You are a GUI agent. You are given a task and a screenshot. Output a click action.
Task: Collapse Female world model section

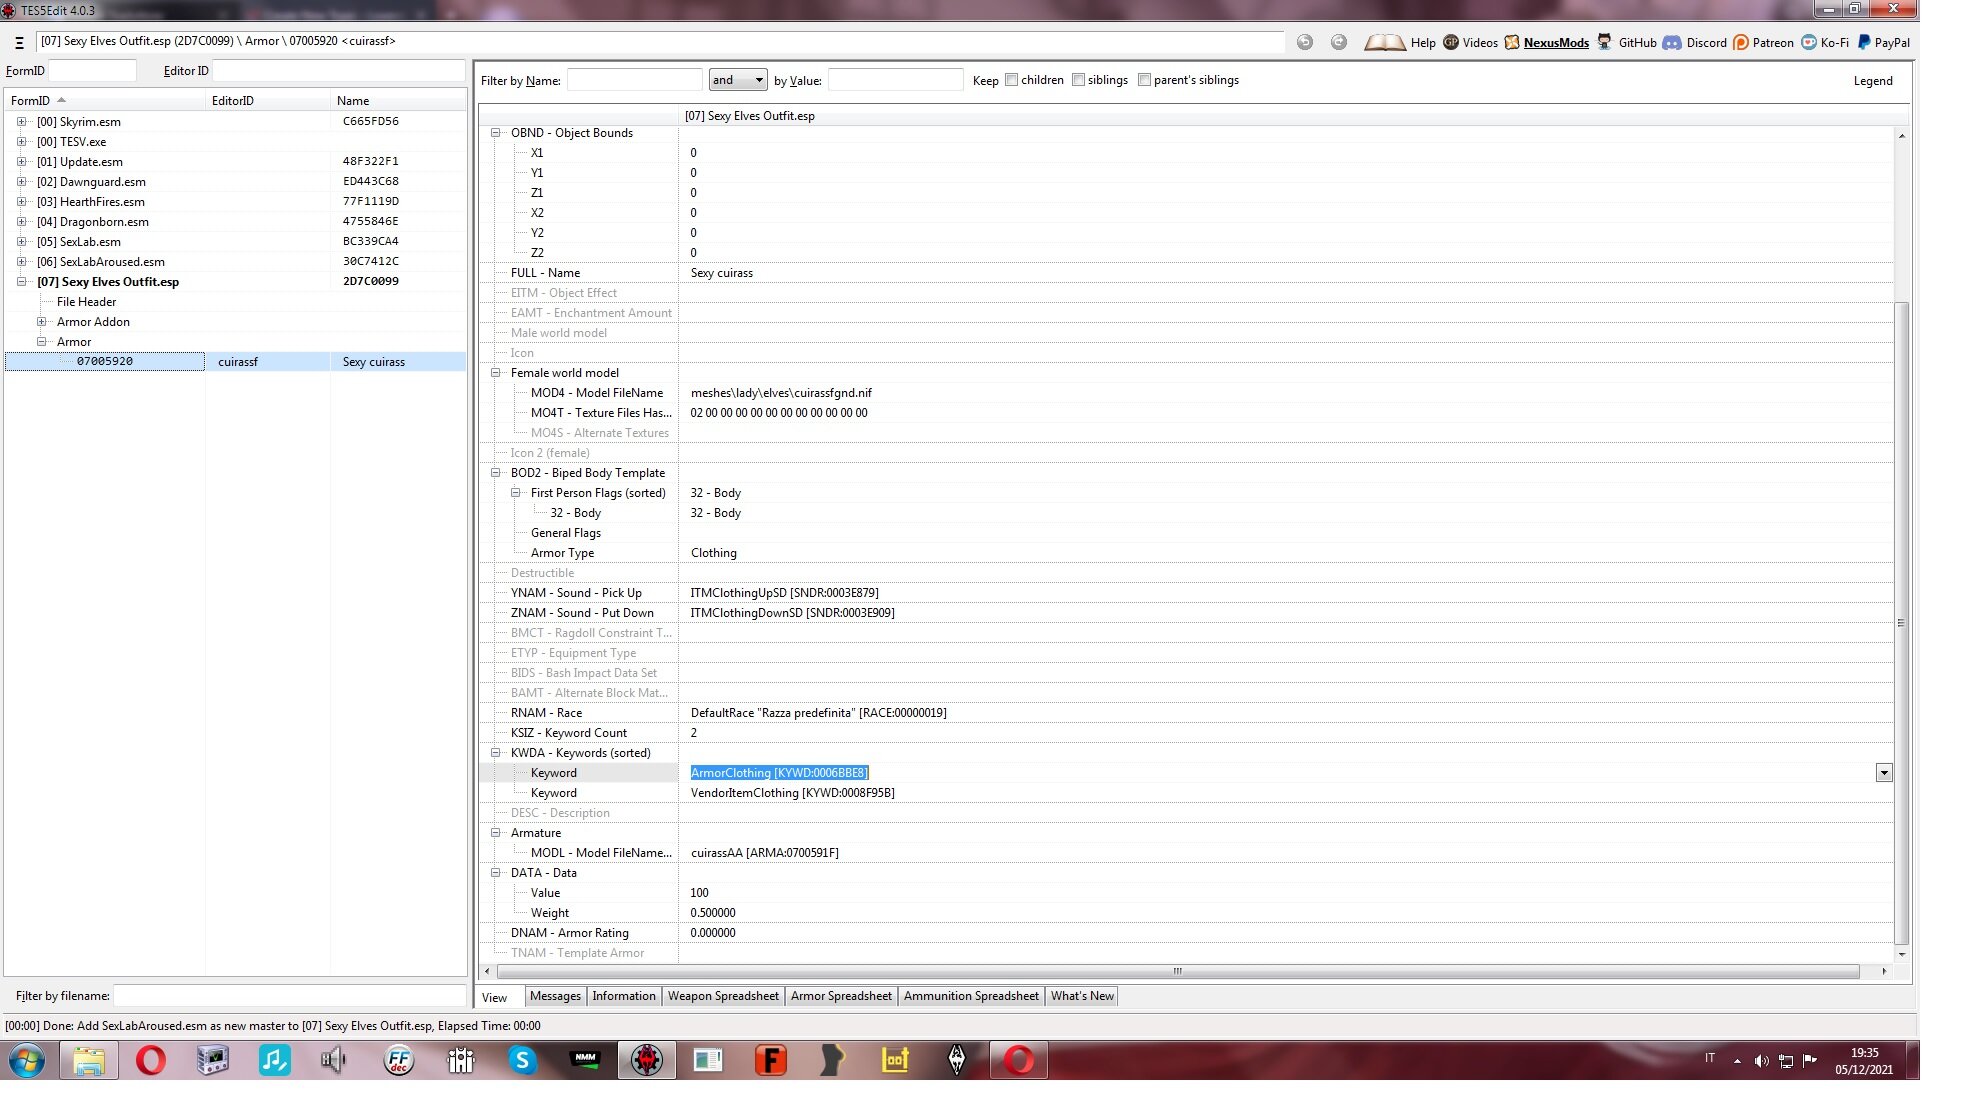495,372
